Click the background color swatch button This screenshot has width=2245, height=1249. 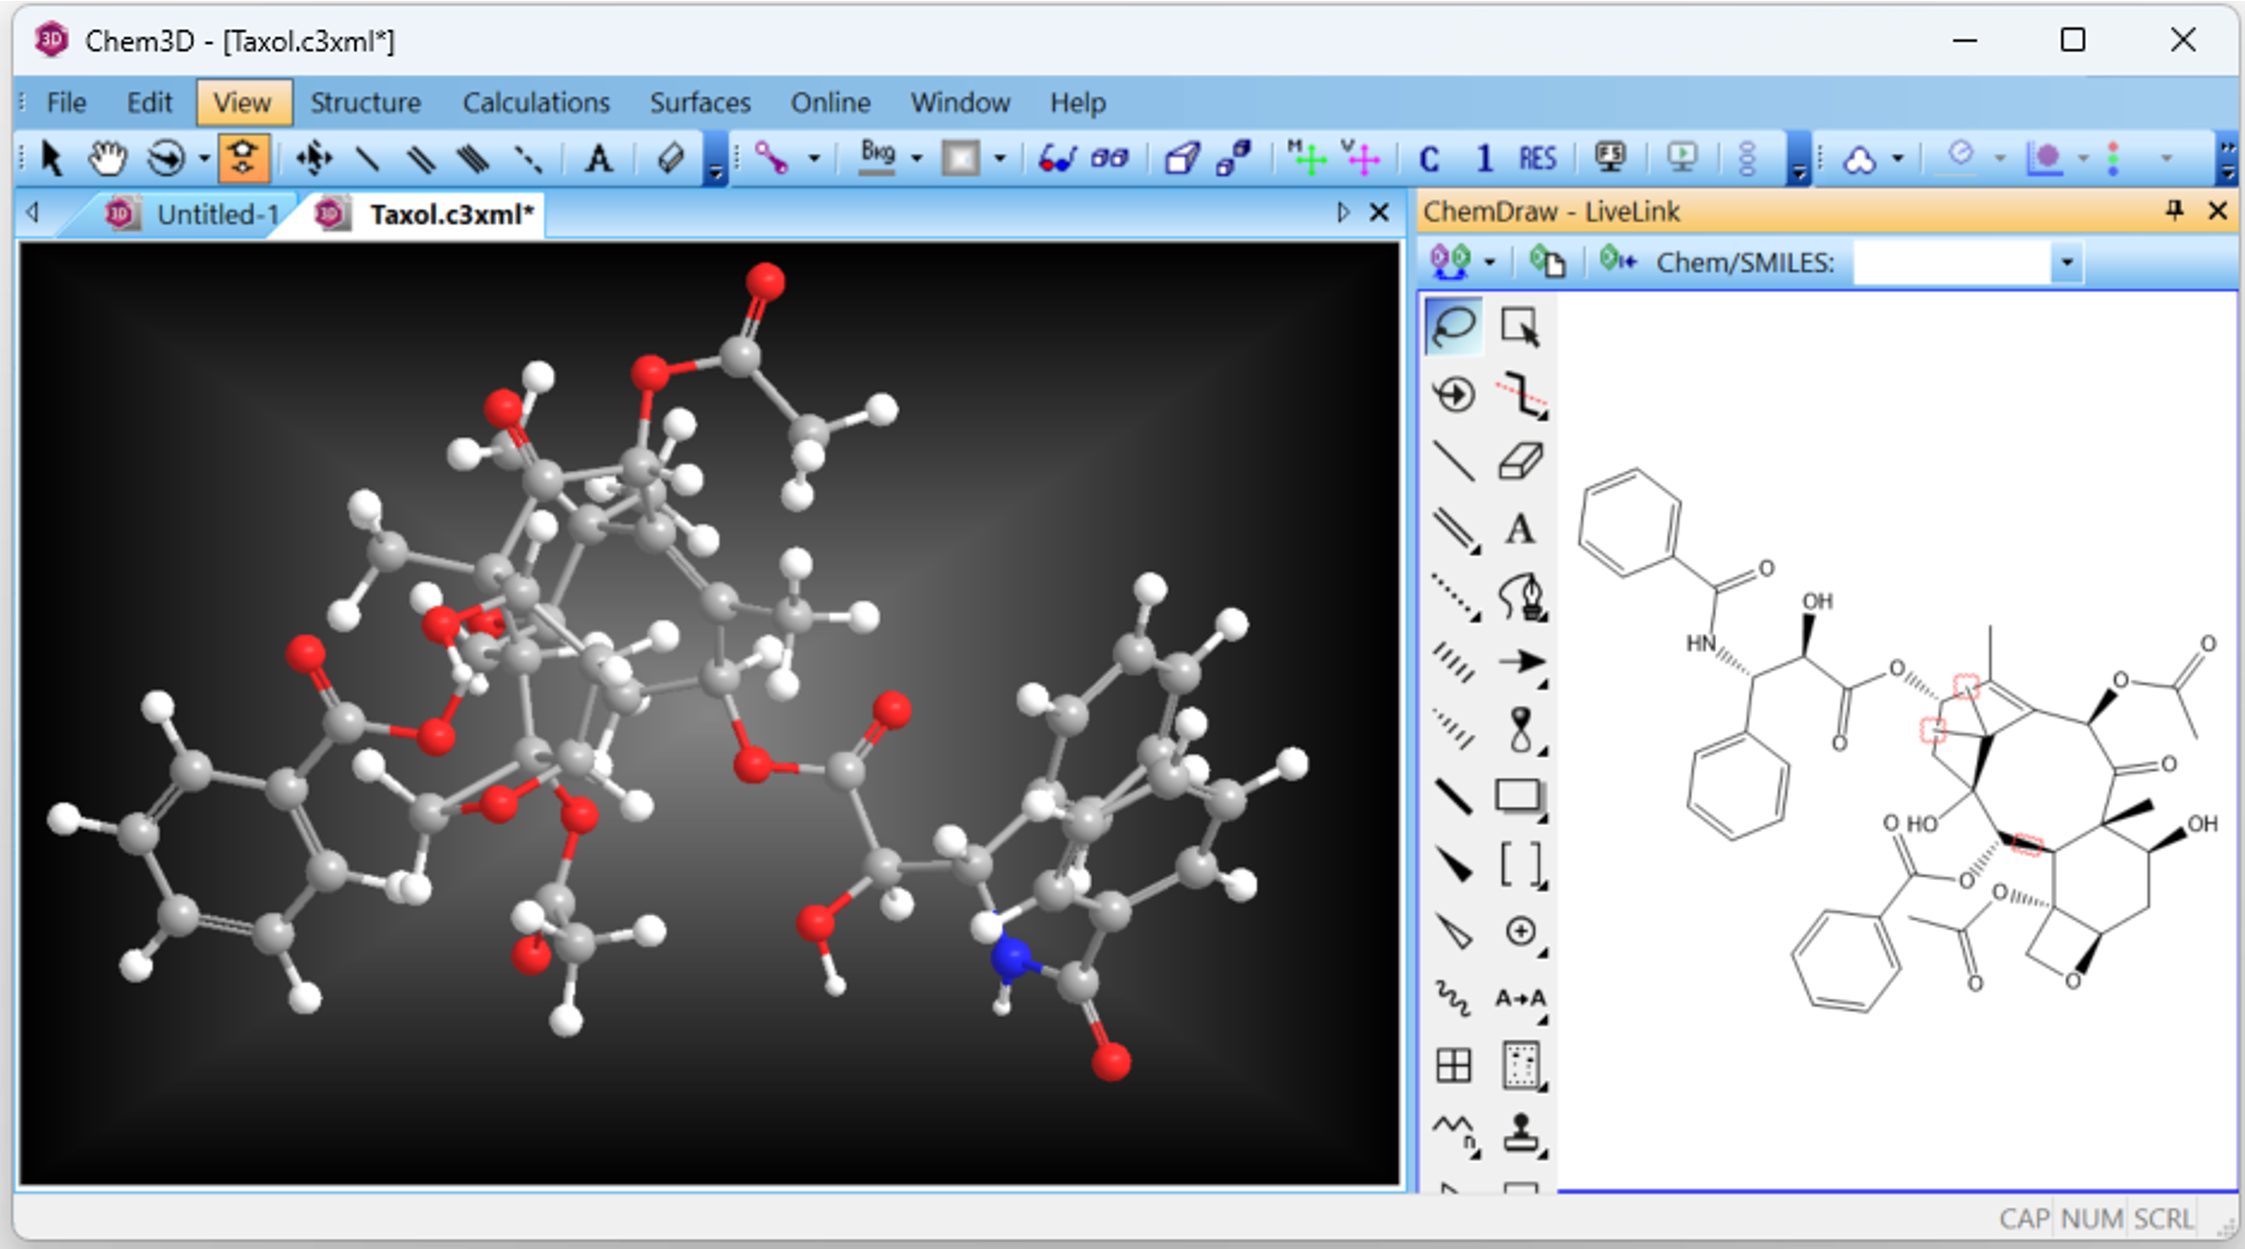click(x=961, y=158)
